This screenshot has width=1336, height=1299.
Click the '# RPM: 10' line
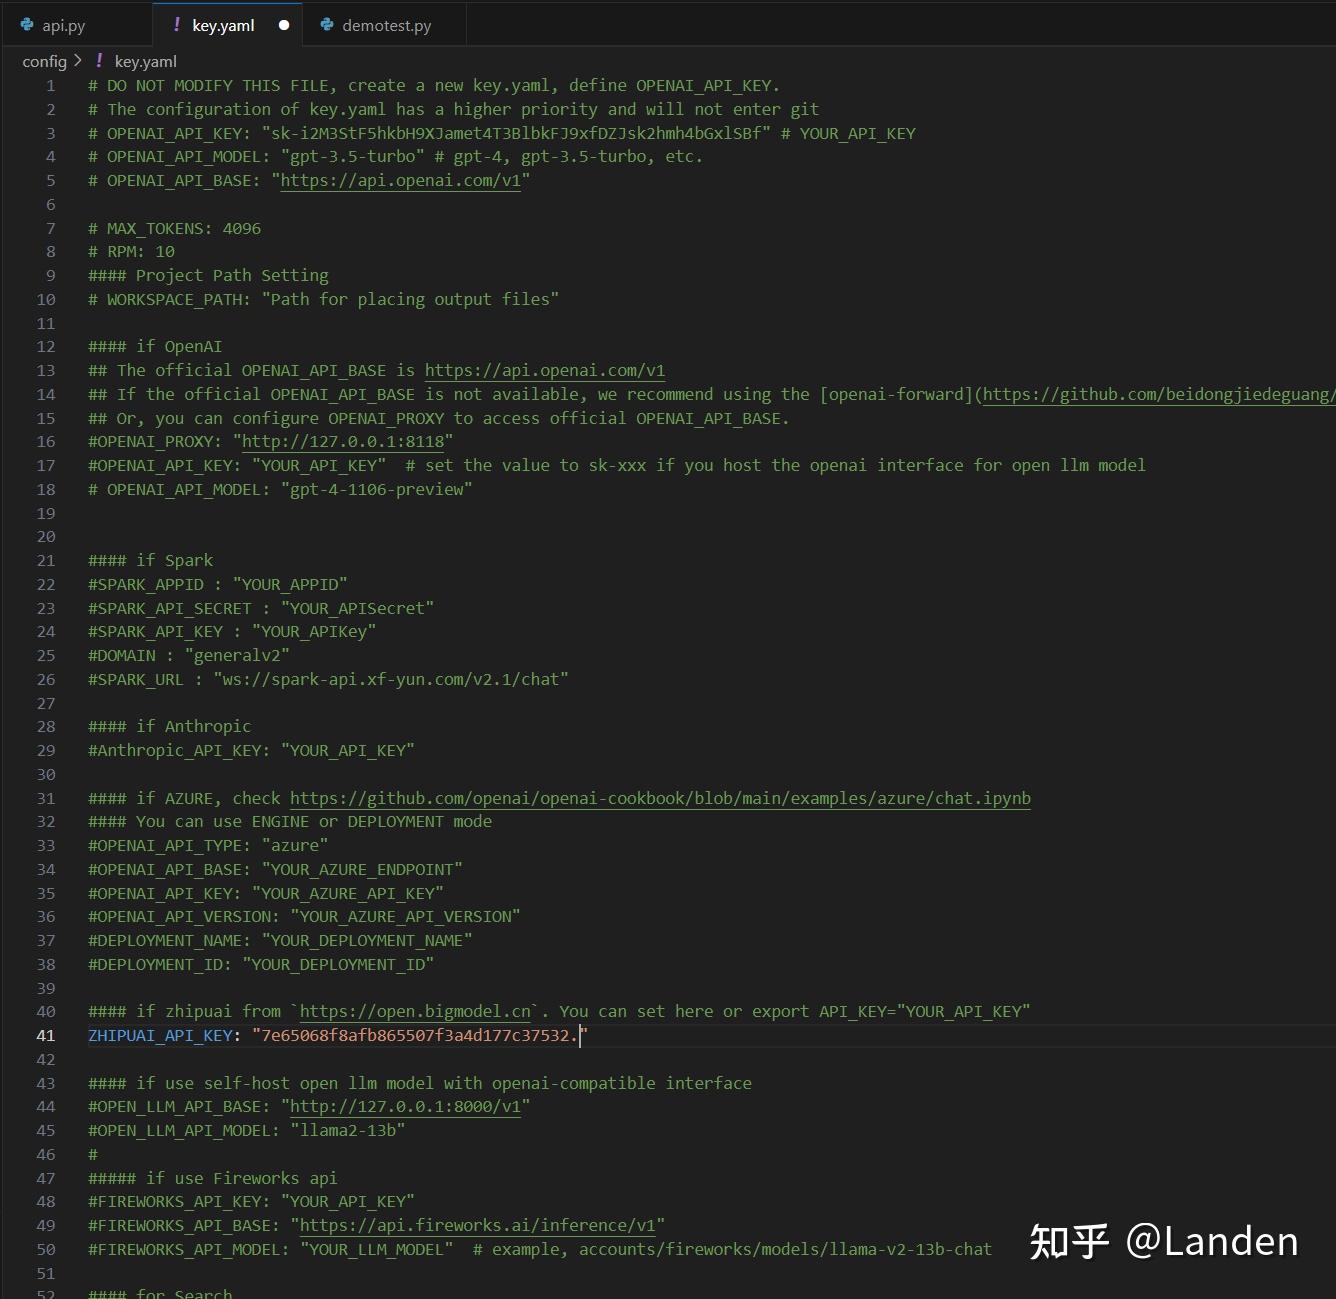[x=131, y=251]
